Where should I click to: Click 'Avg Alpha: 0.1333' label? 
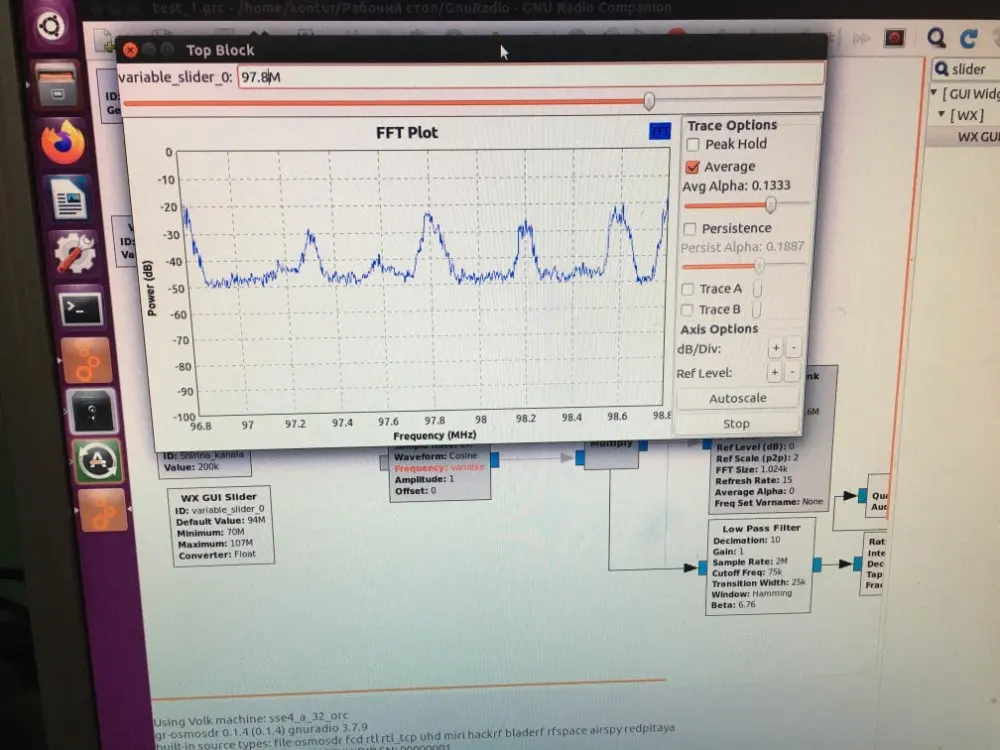tap(736, 186)
